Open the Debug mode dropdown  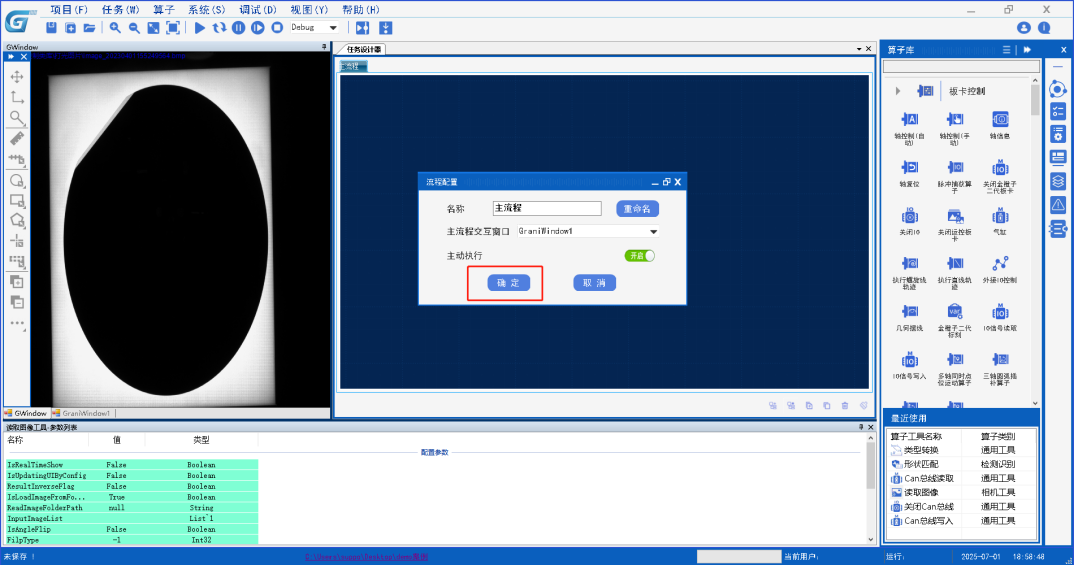tap(333, 28)
